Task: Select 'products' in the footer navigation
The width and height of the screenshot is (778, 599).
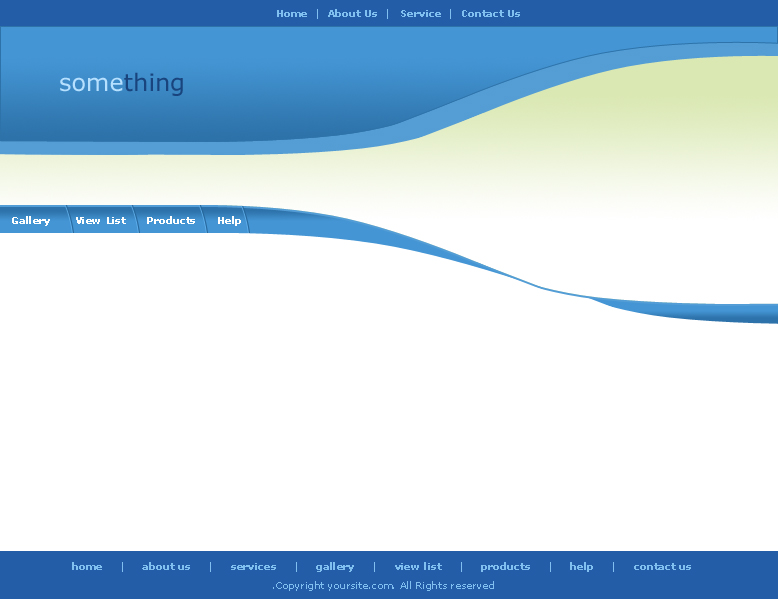Action: click(x=505, y=567)
